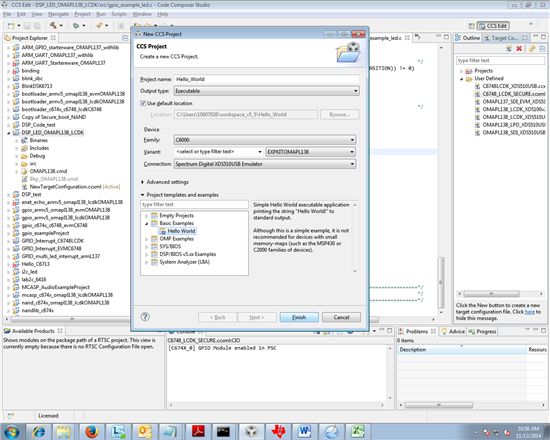Open Adobe Reader from taskbar

coord(199,432)
